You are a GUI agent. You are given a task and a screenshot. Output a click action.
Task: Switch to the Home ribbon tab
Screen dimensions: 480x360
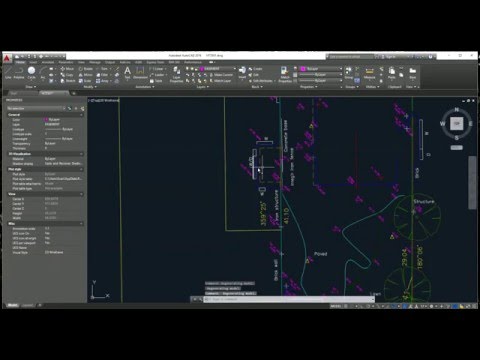coord(20,62)
